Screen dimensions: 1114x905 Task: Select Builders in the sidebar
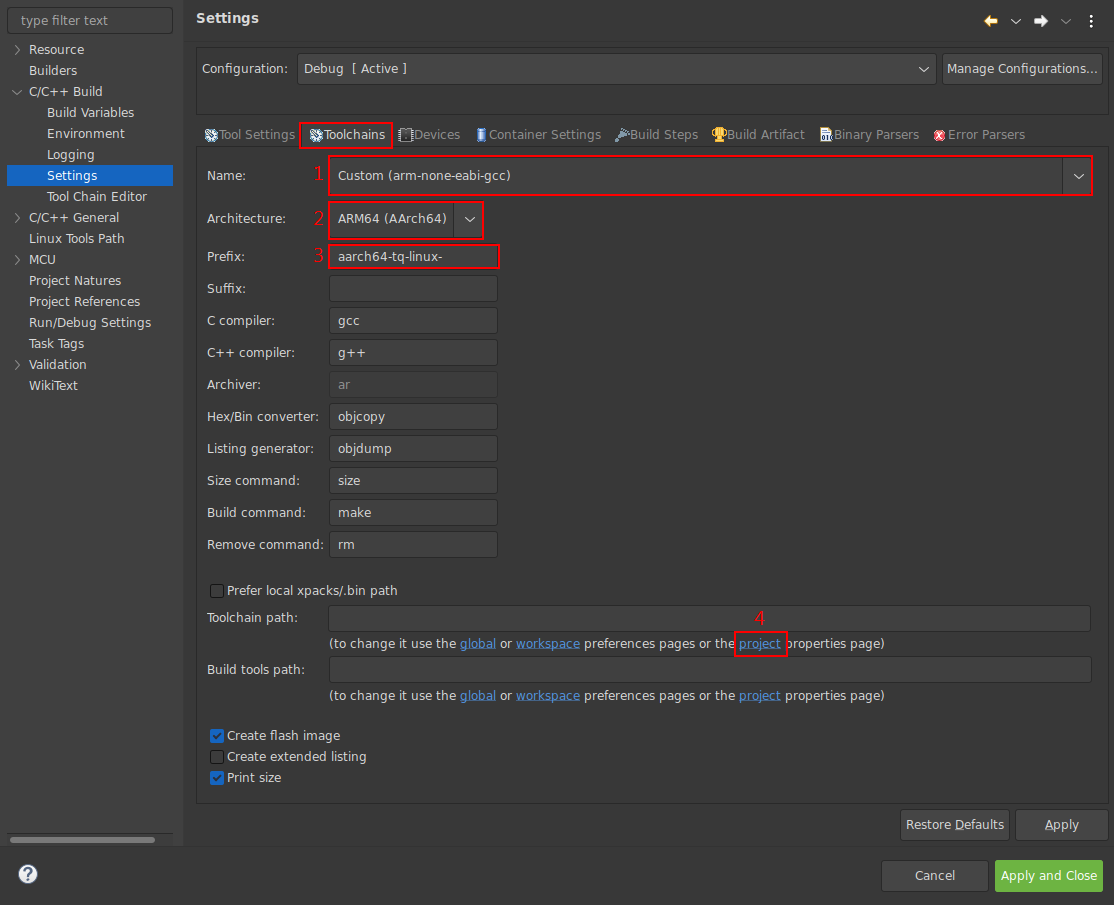click(53, 70)
